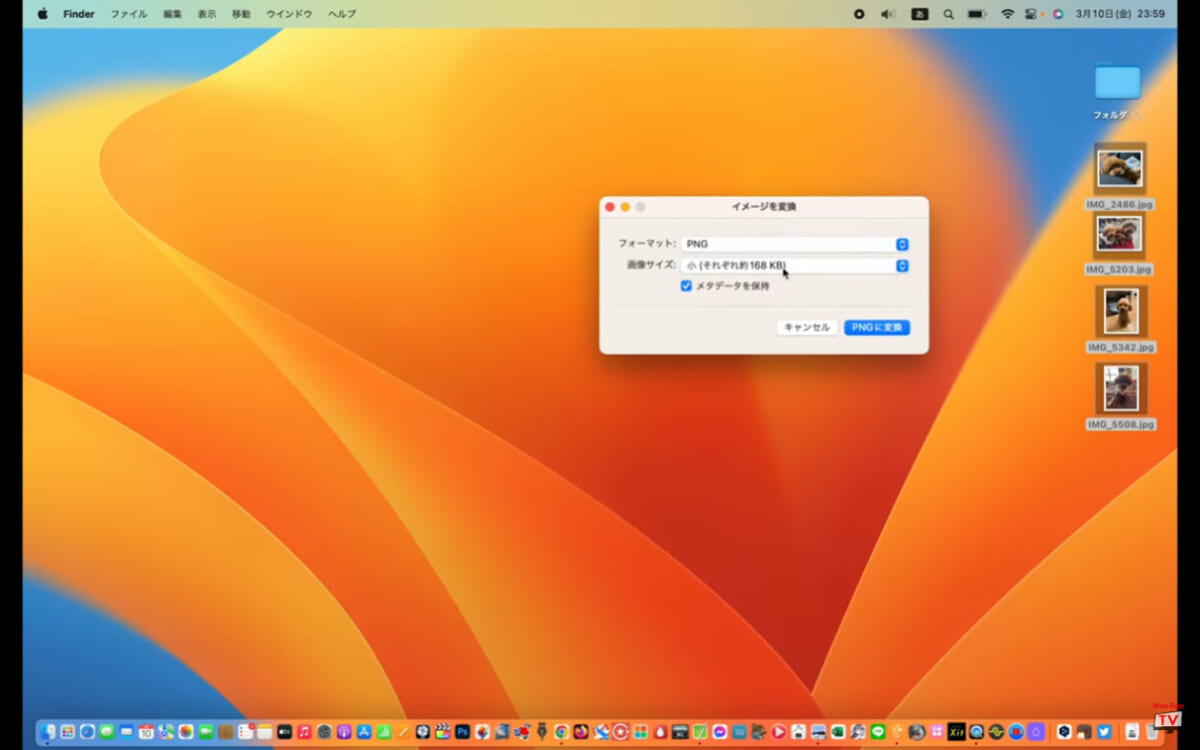Open Photos from the Dock

(x=185, y=732)
